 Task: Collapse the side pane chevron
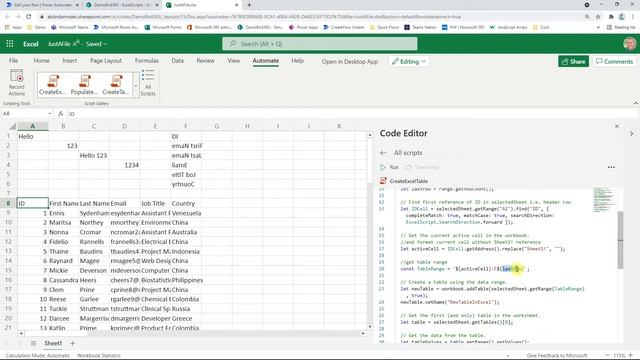coord(631,133)
